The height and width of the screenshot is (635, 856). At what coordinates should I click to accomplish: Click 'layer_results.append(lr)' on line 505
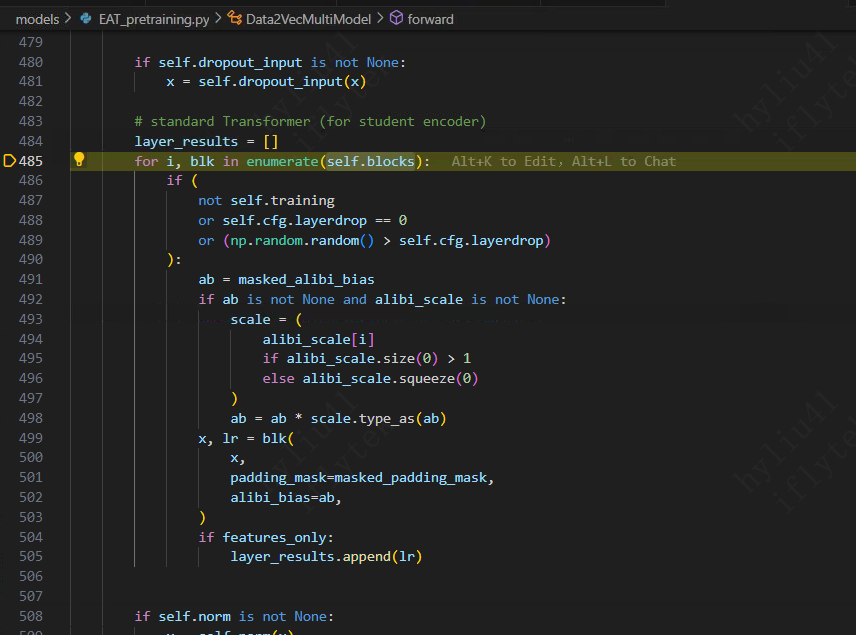coord(326,556)
